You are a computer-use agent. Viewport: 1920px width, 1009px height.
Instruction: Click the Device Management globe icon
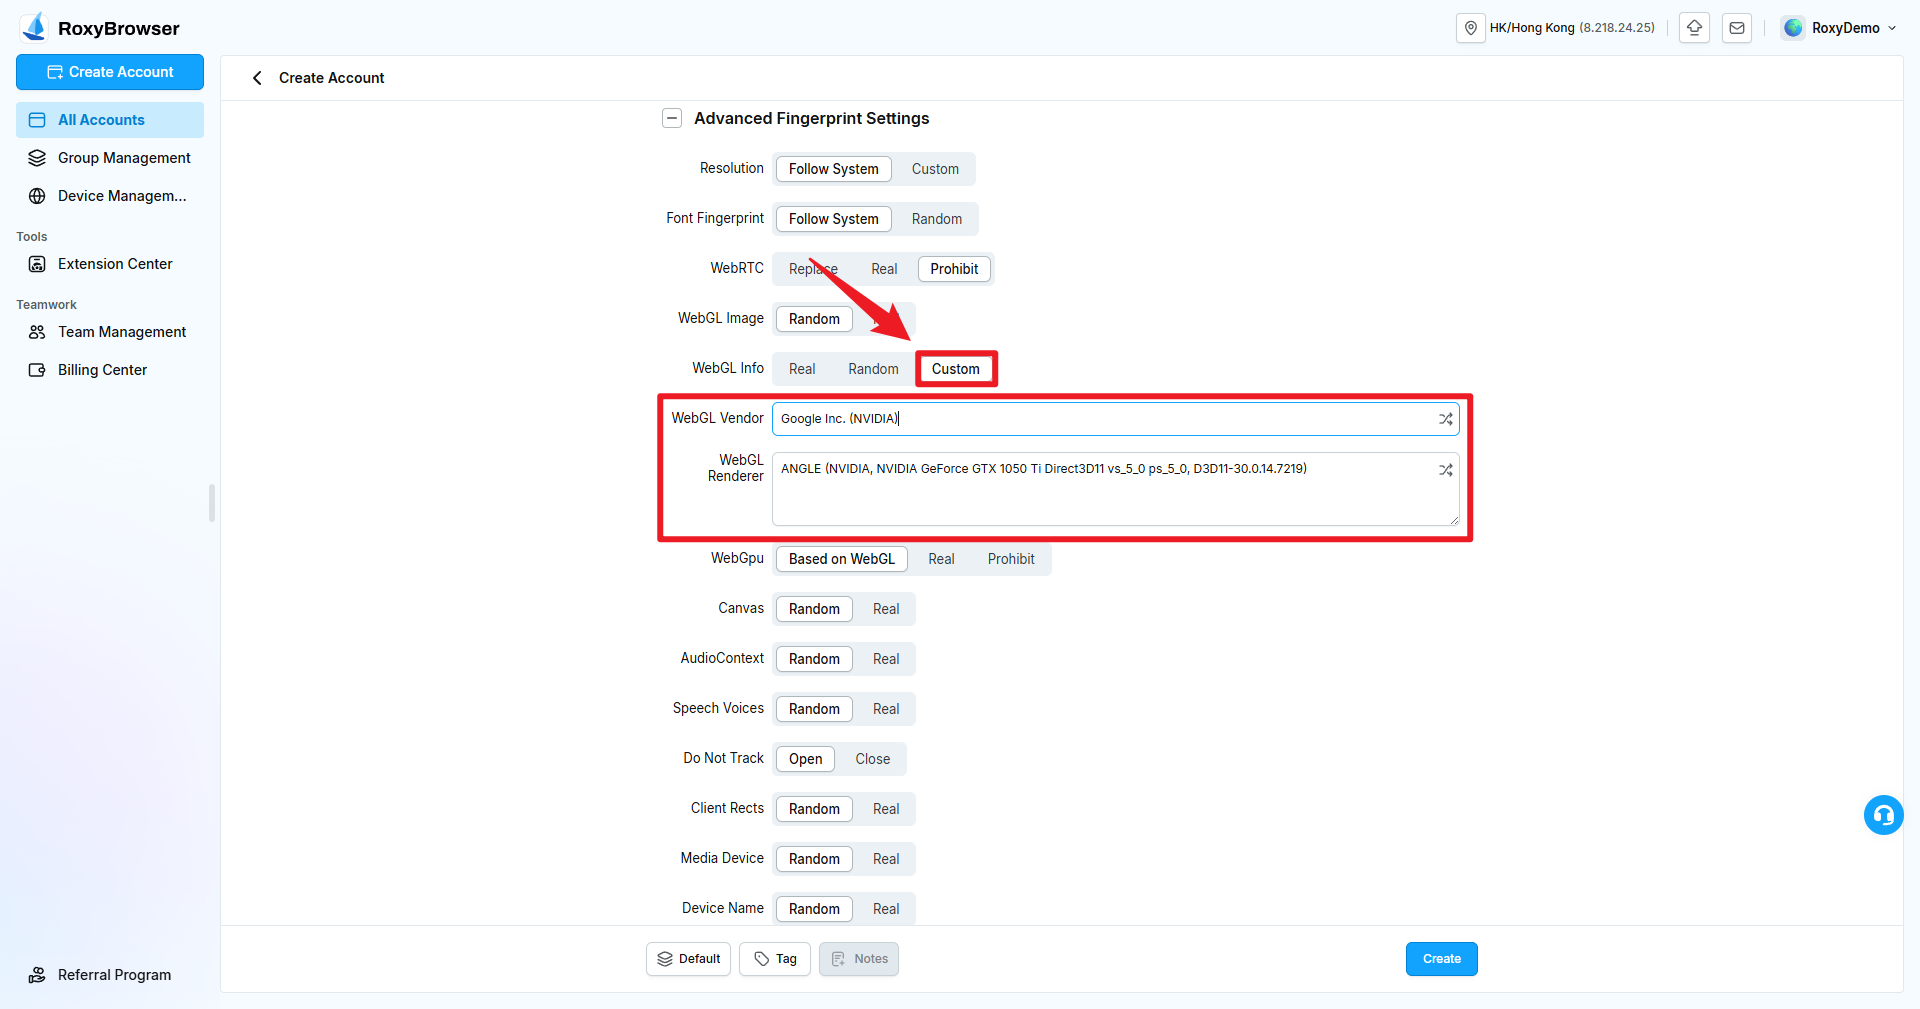tap(37, 196)
